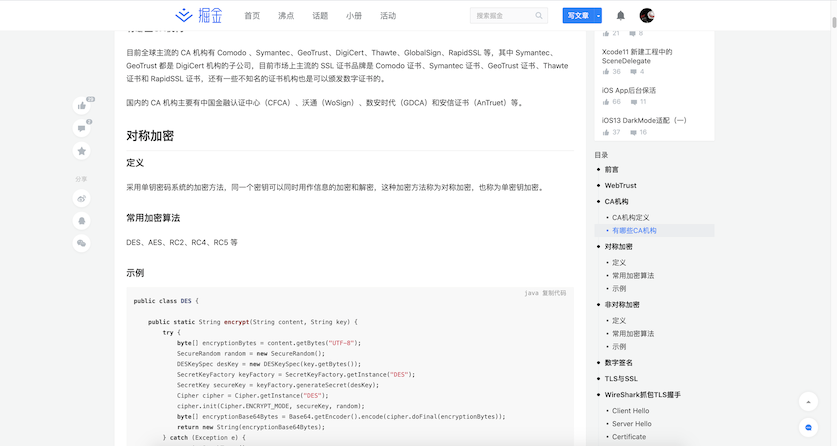Image resolution: width=837 pixels, height=446 pixels.
Task: Click the magnifier icon in search box
Action: [x=540, y=16]
